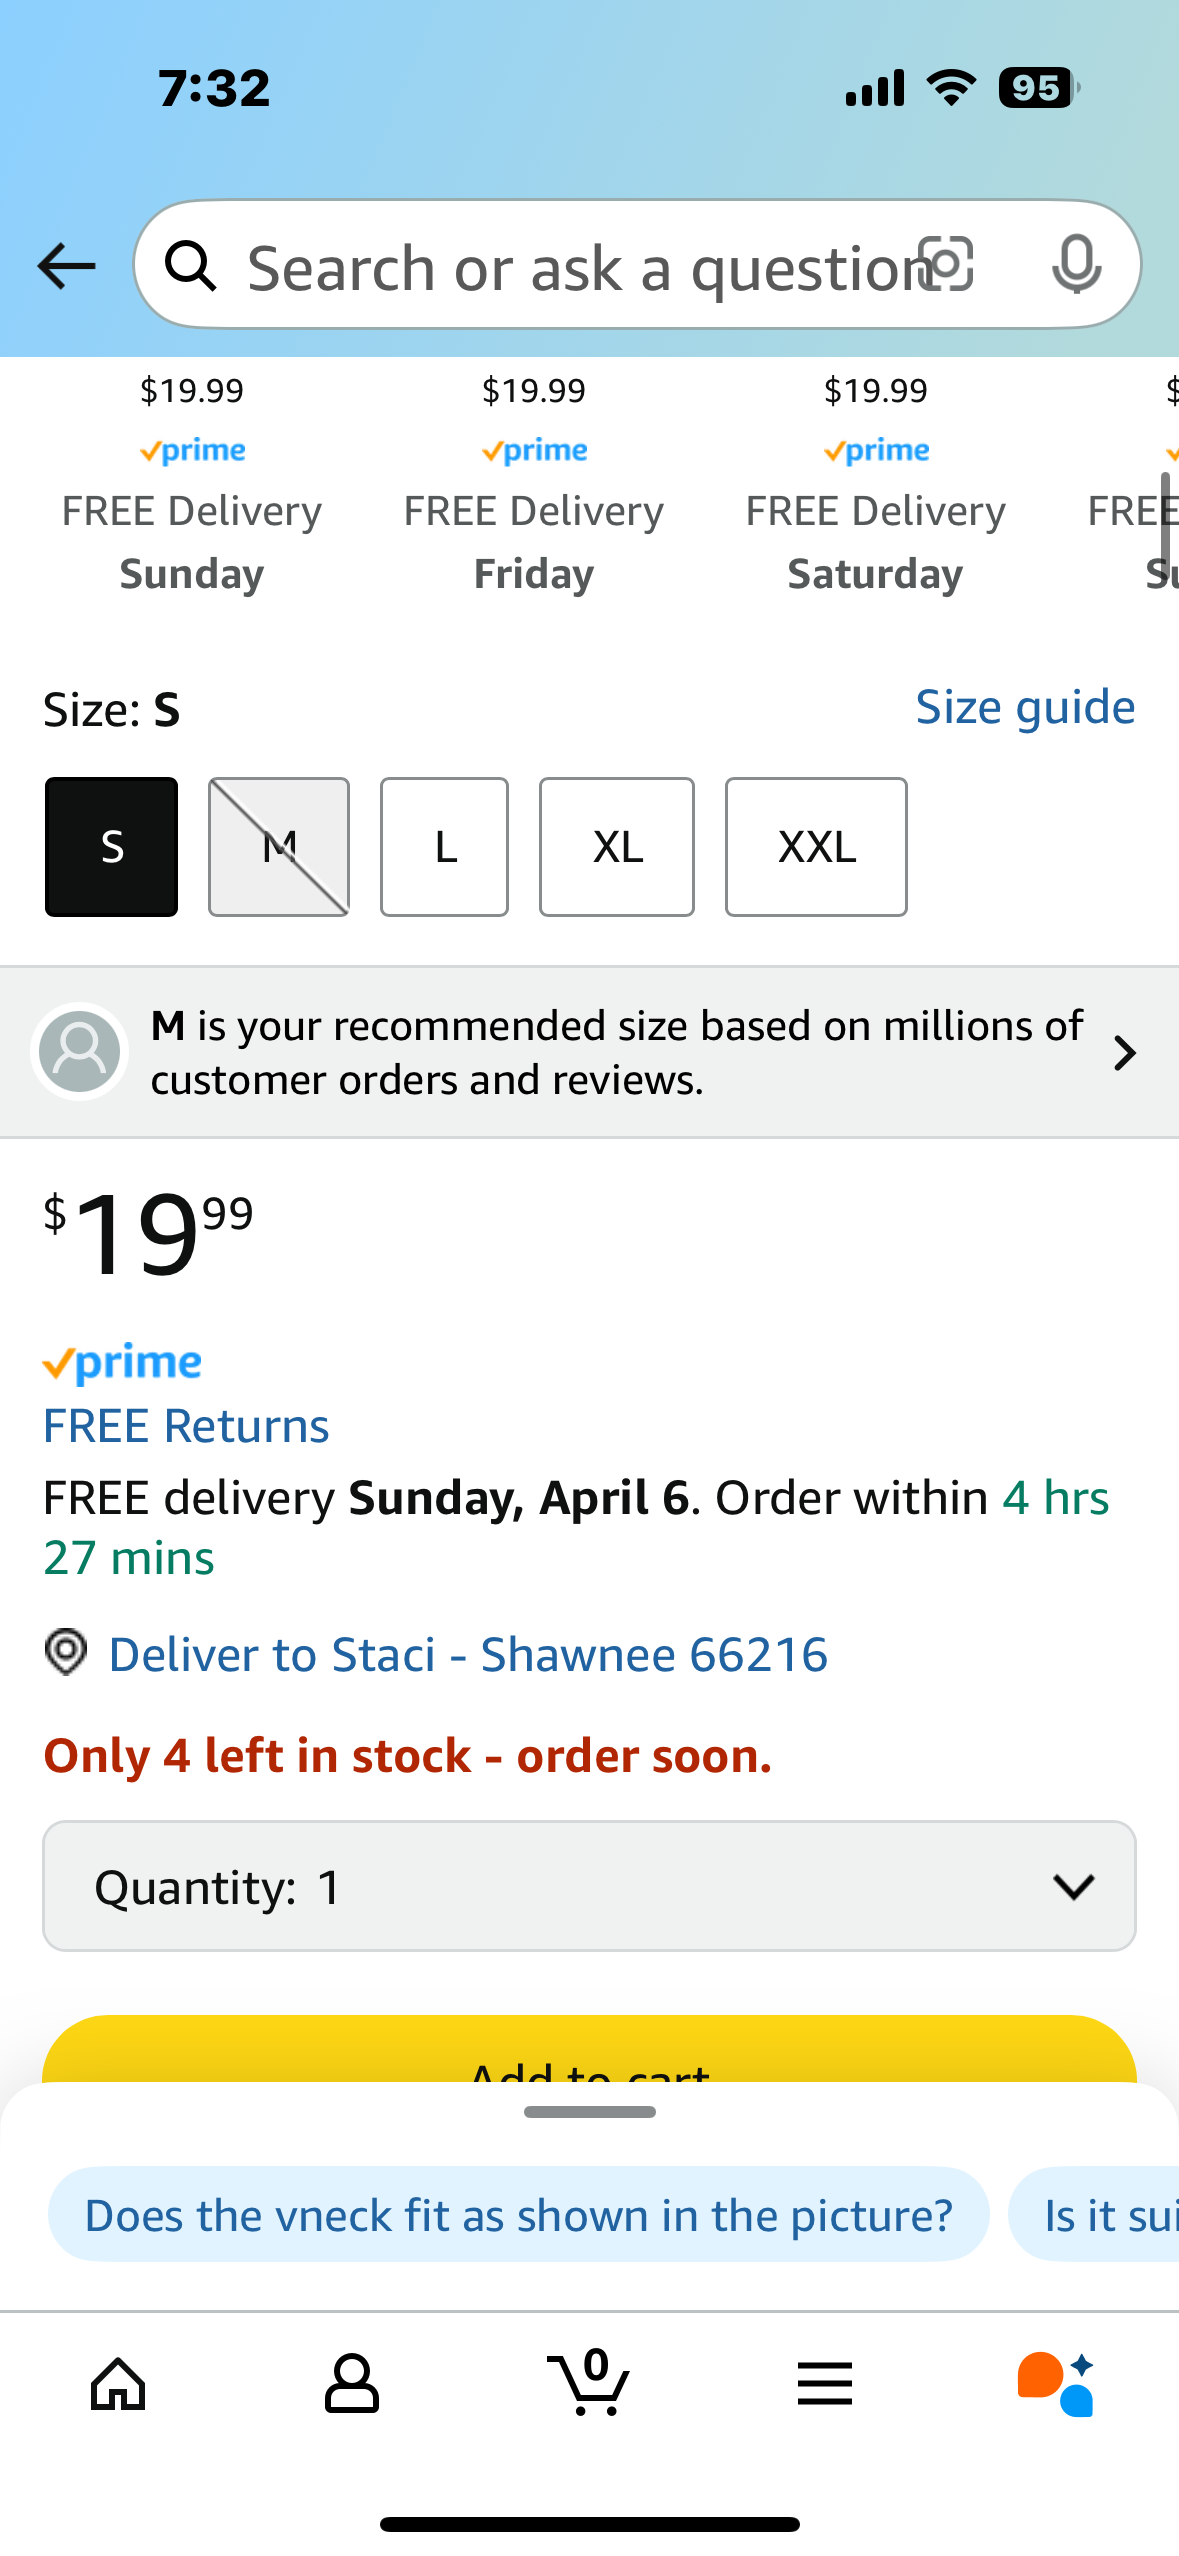Open the Size guide link
This screenshot has width=1179, height=2556.
click(1026, 708)
